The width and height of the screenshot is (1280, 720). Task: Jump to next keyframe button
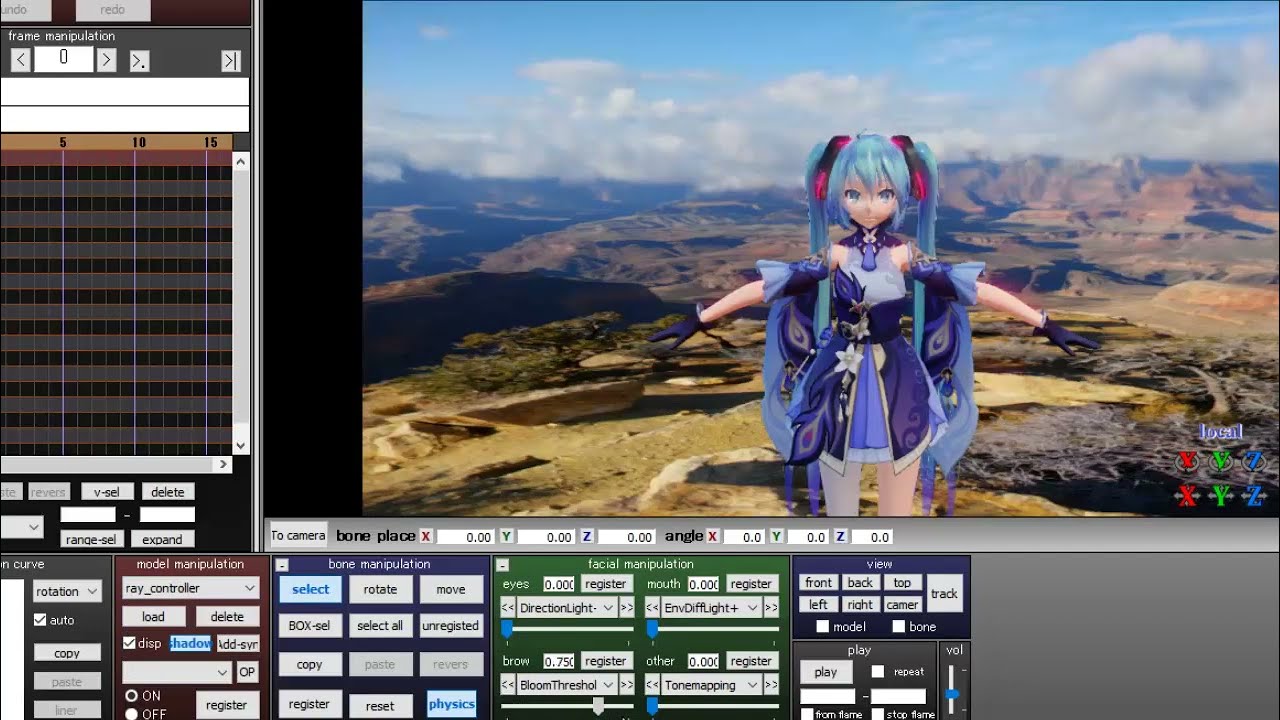140,60
